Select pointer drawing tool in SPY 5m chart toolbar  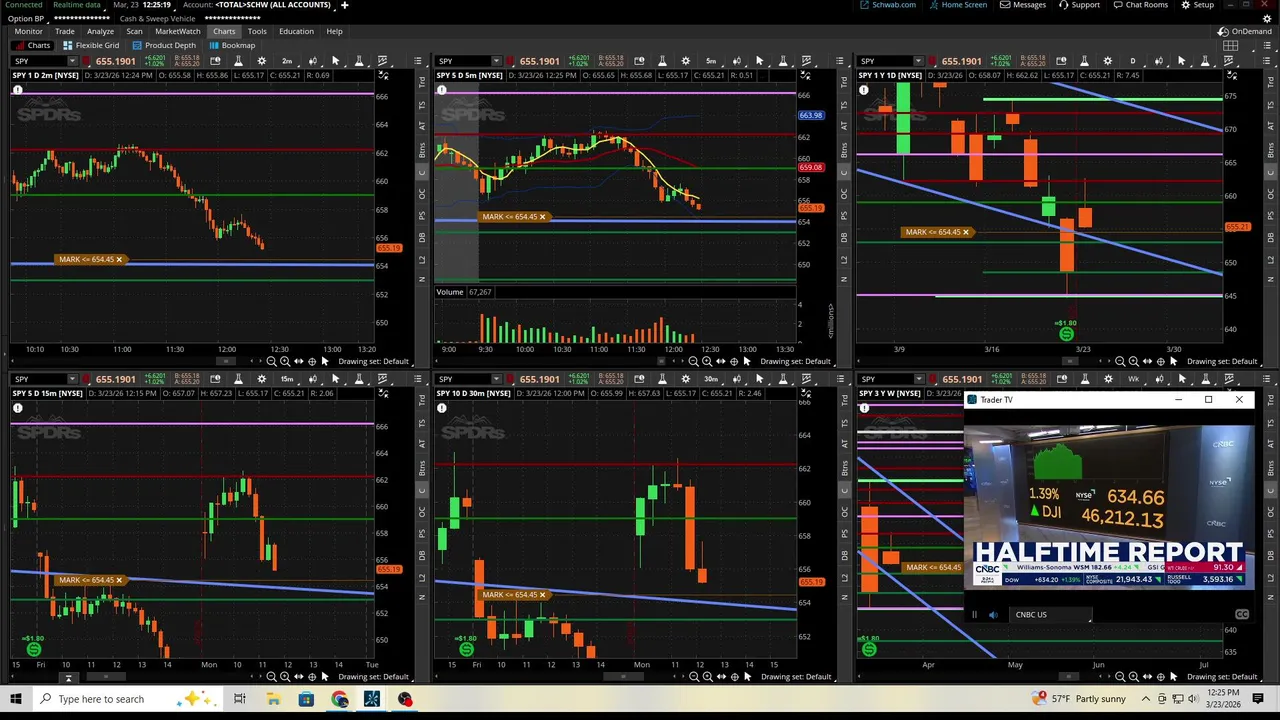(x=759, y=61)
